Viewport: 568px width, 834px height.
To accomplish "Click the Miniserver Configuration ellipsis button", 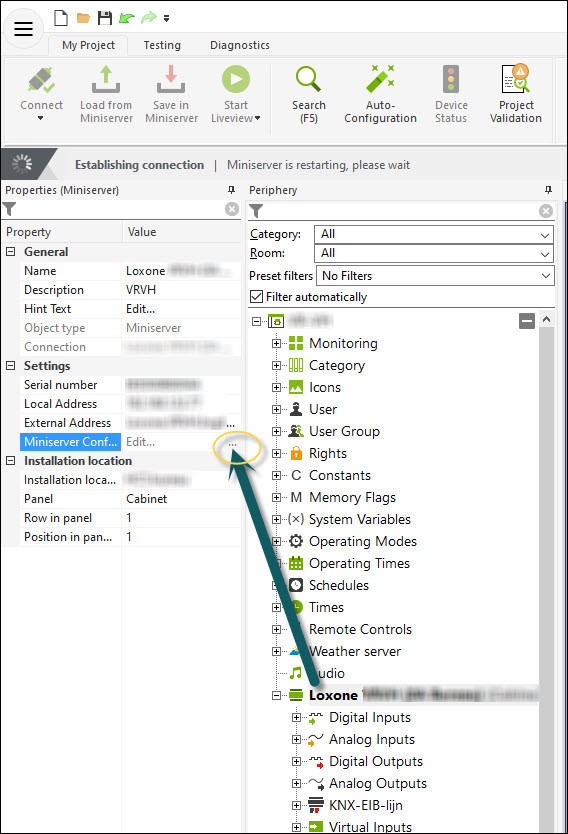I will [232, 443].
